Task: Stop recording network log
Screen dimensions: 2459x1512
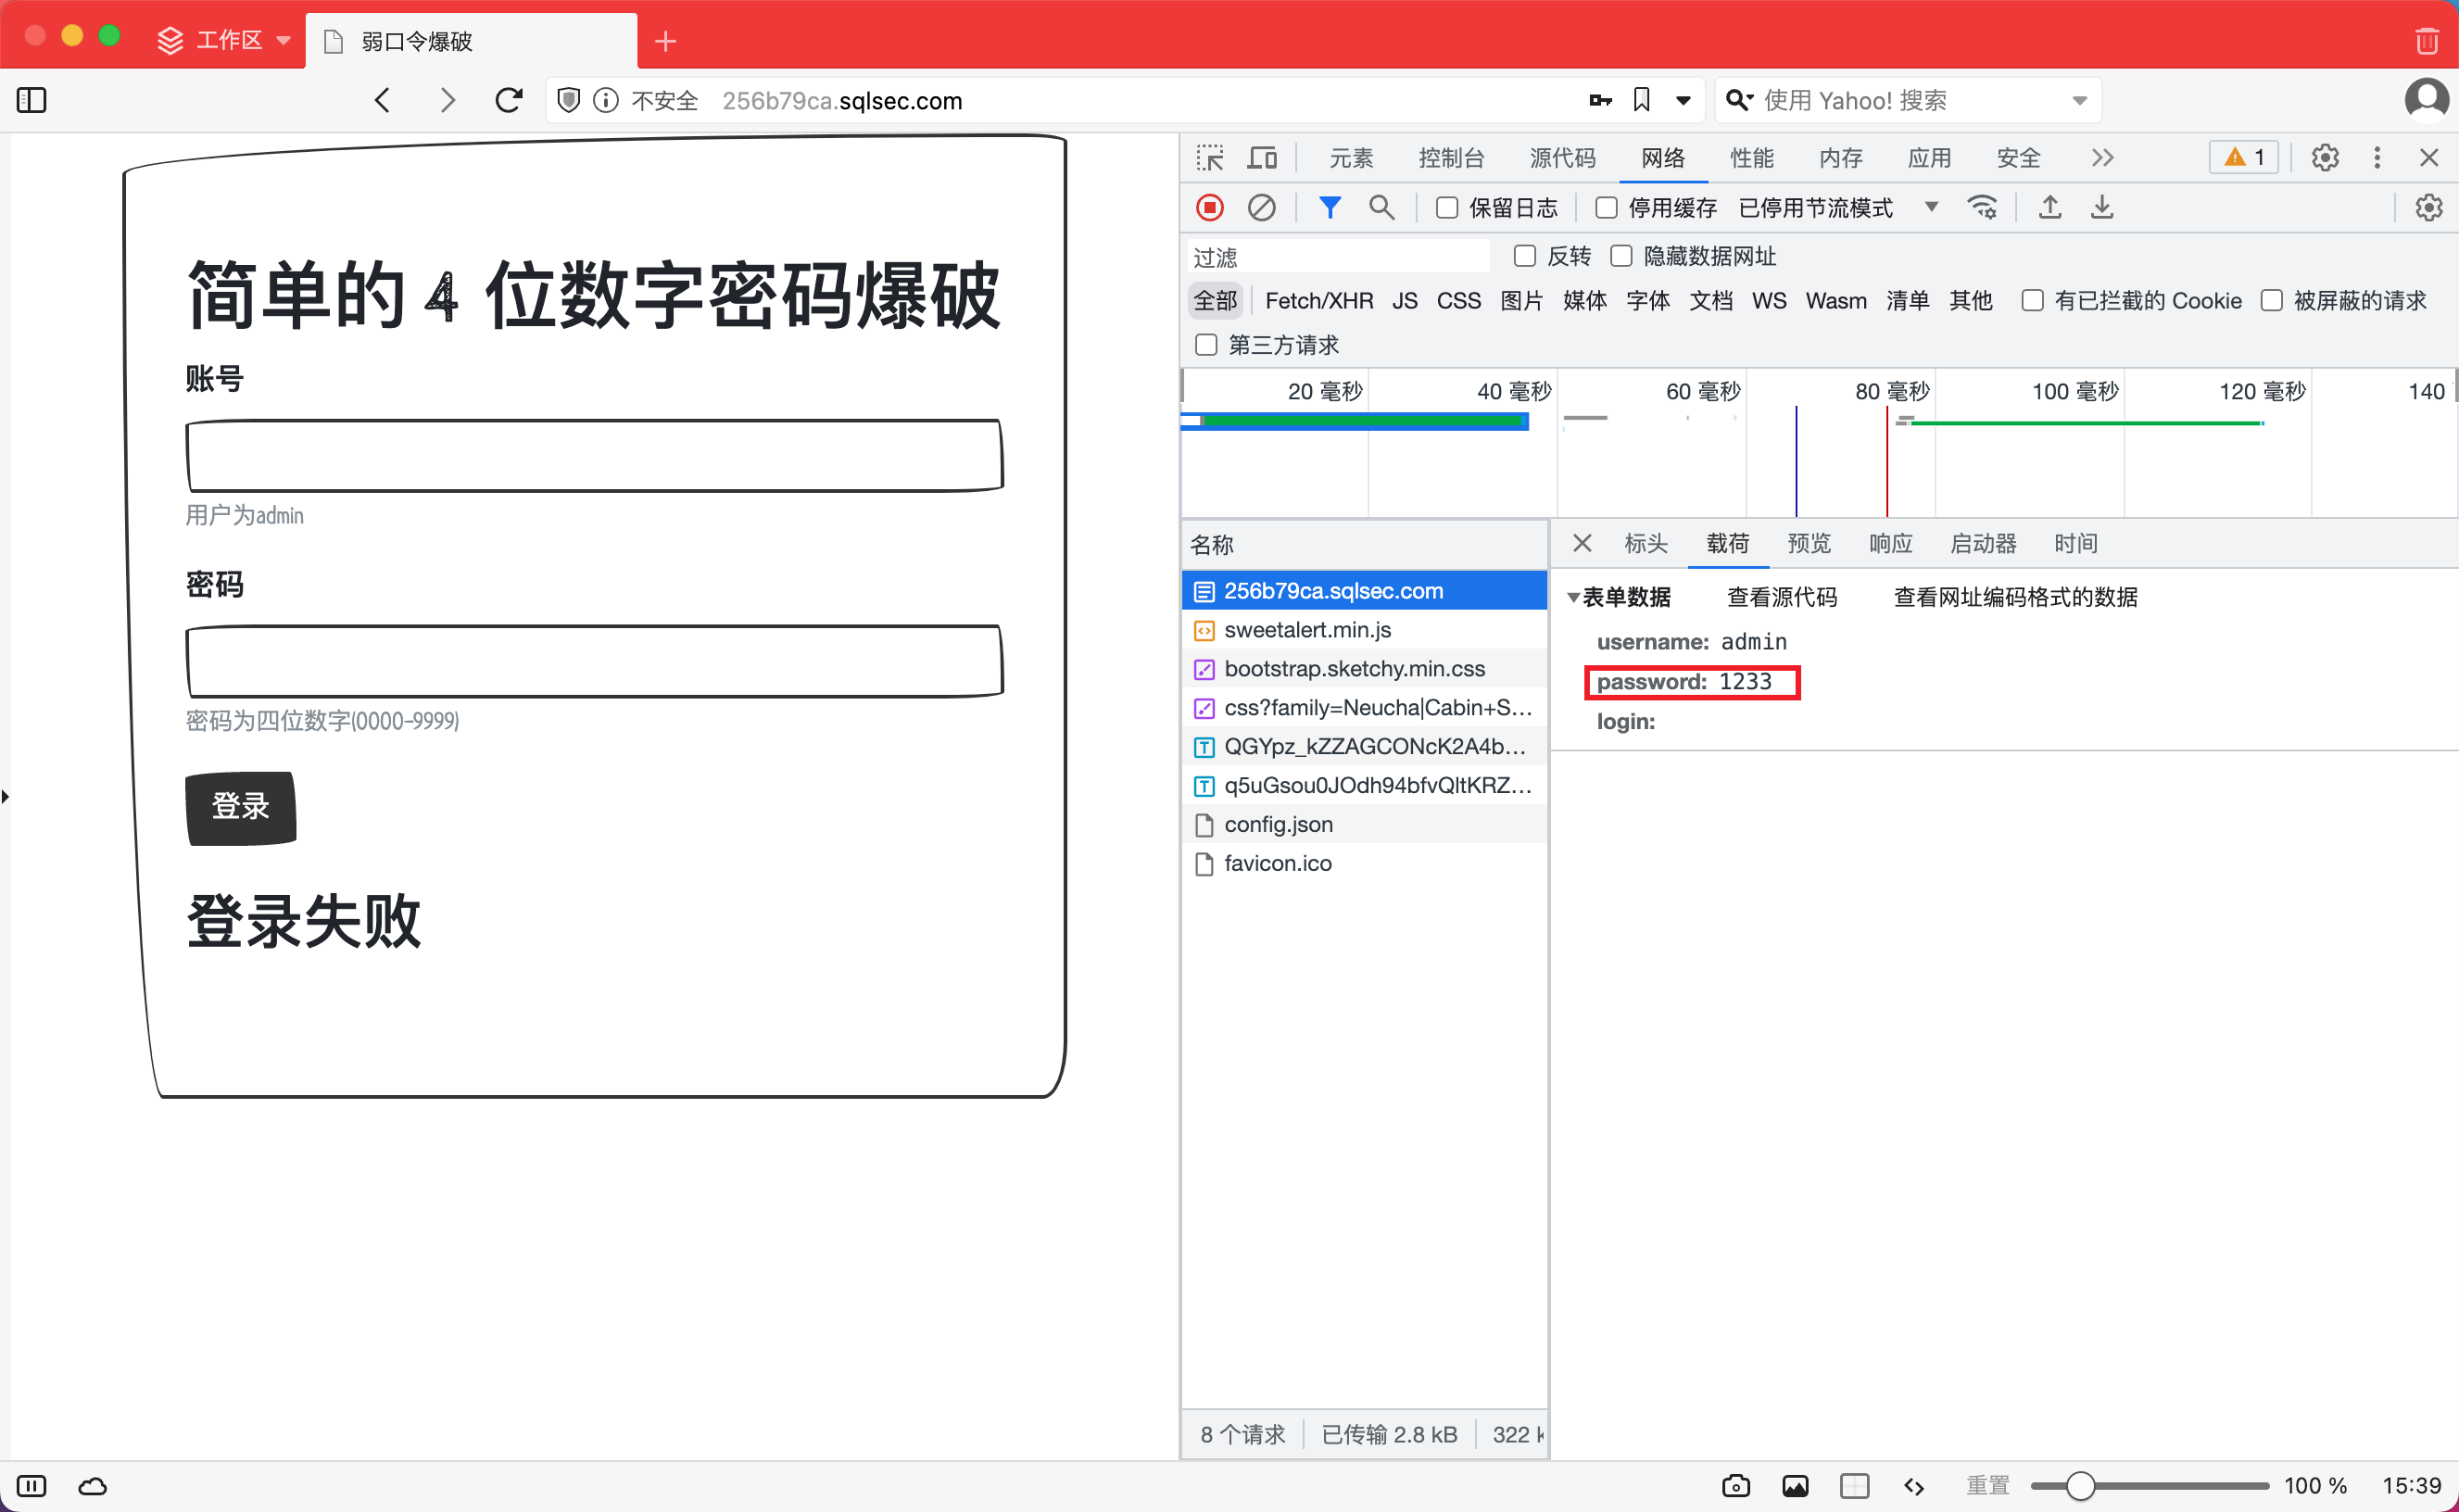Action: 1210,207
